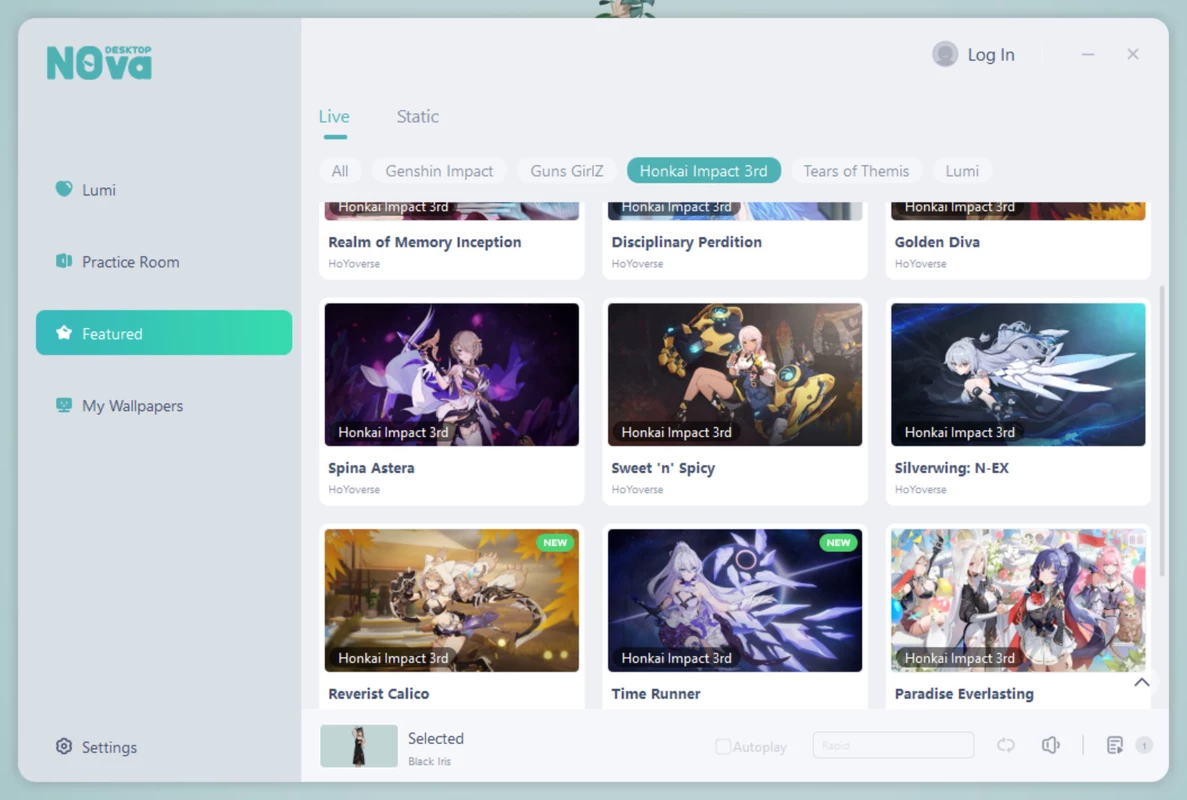Open the Sweet 'n' Spicy wallpaper thumbnail

pos(735,375)
